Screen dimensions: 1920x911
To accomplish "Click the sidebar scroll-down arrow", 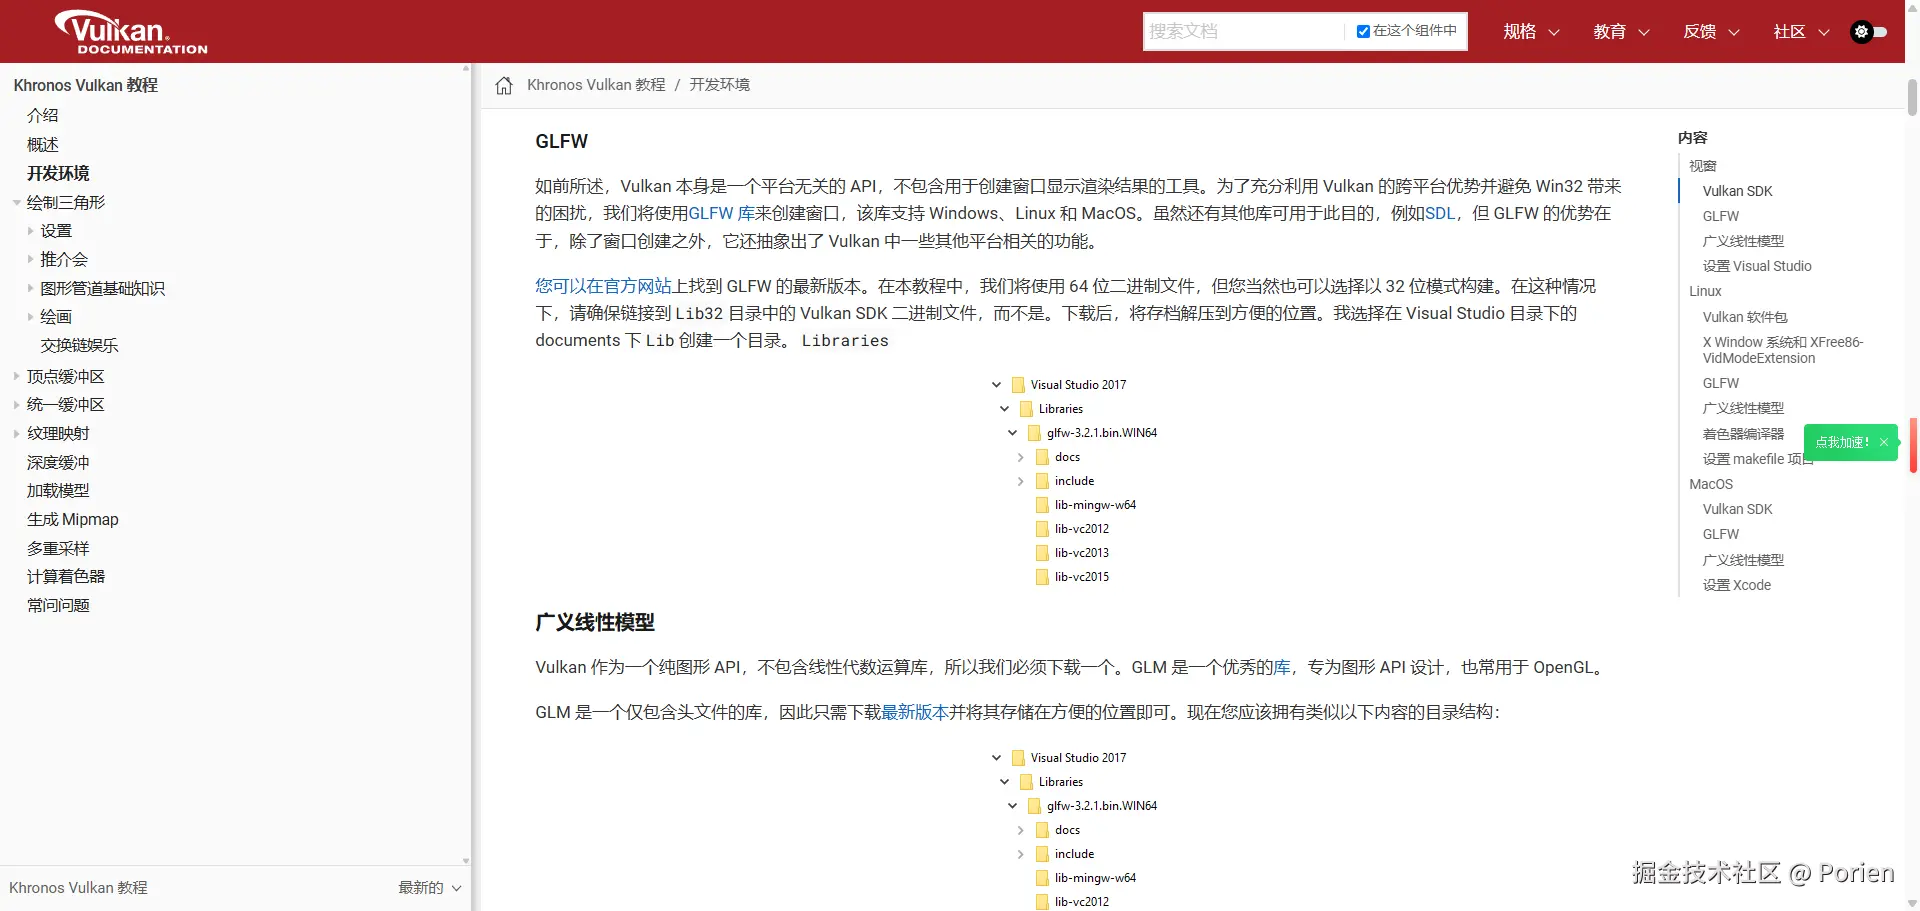I will click(466, 860).
